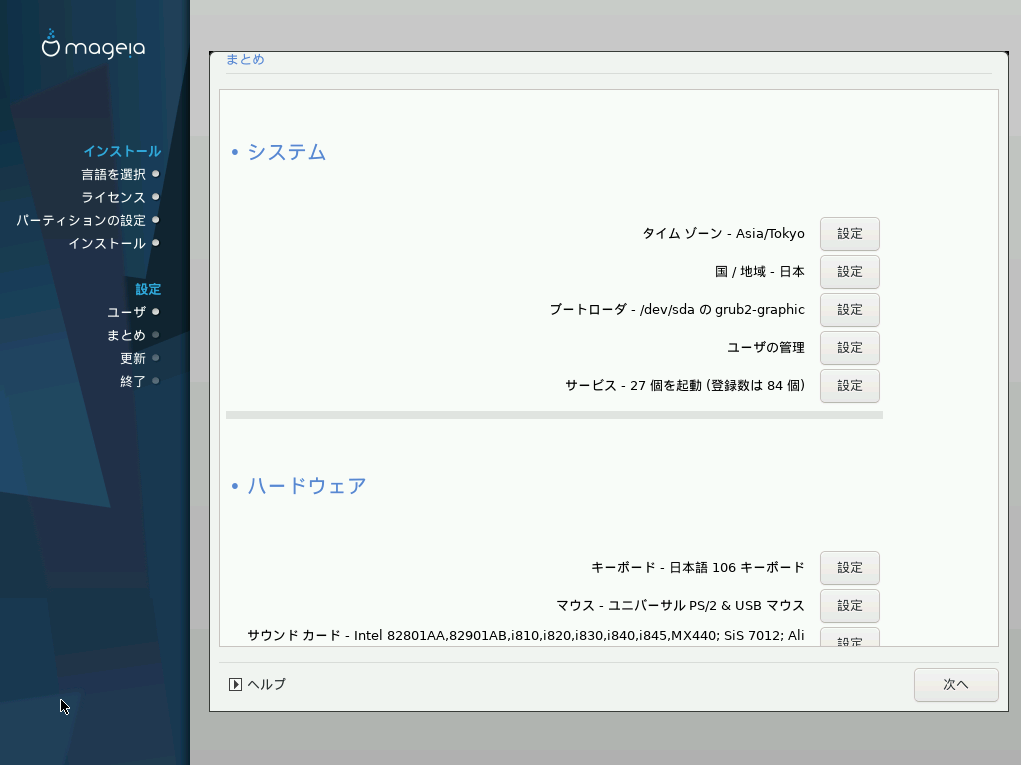
Task: Configure the 国 / 地域 - 日本 setting
Action: (x=849, y=272)
